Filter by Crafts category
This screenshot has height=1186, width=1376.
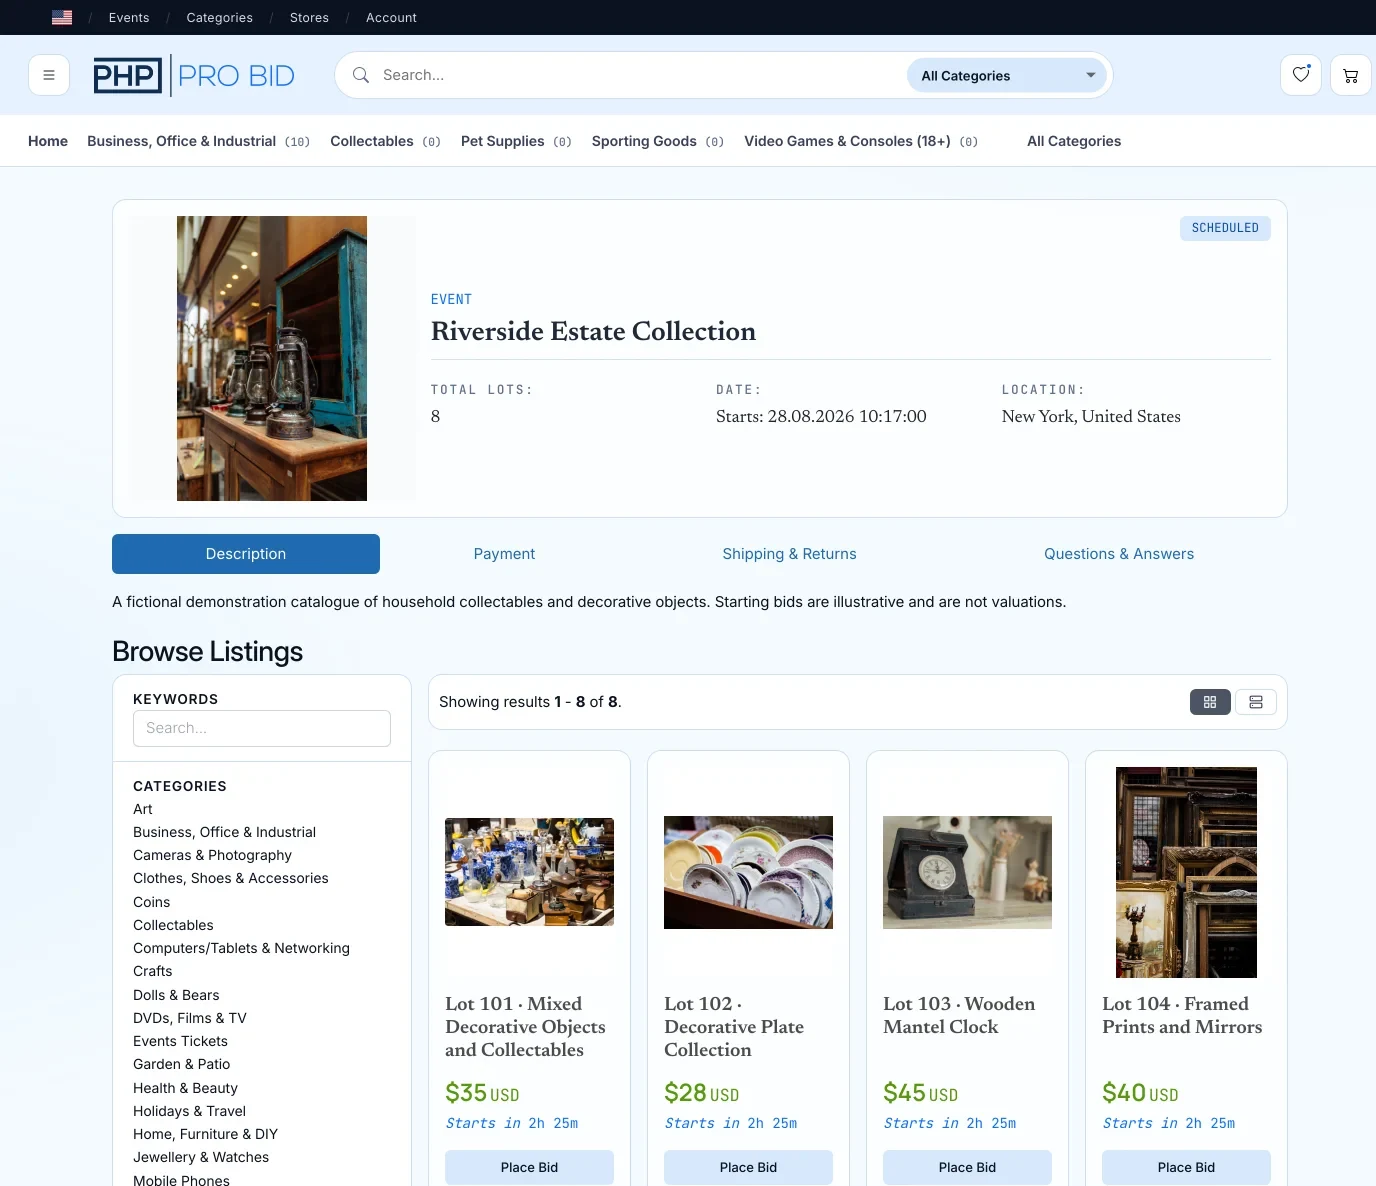[152, 971]
